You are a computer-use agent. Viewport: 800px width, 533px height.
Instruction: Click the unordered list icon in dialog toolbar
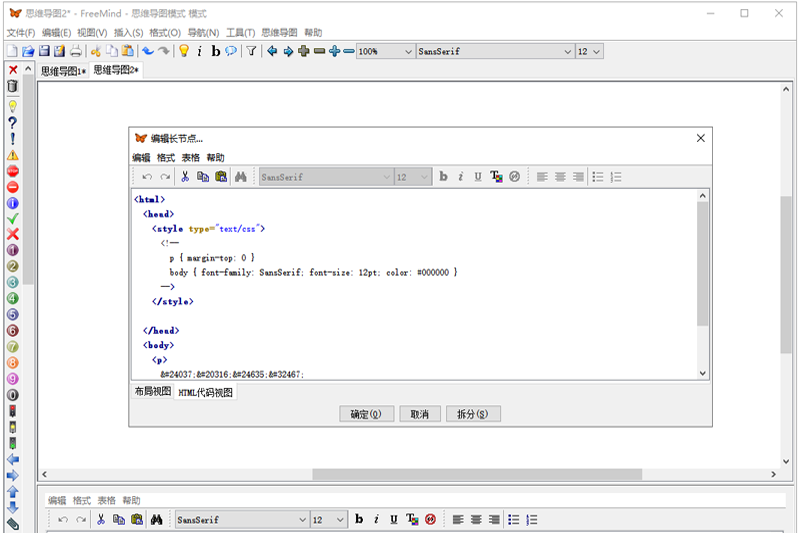click(597, 177)
